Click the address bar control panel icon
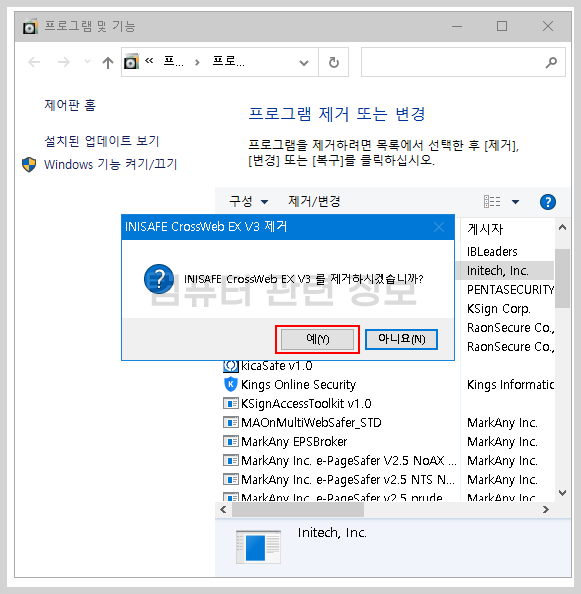 pyautogui.click(x=131, y=62)
